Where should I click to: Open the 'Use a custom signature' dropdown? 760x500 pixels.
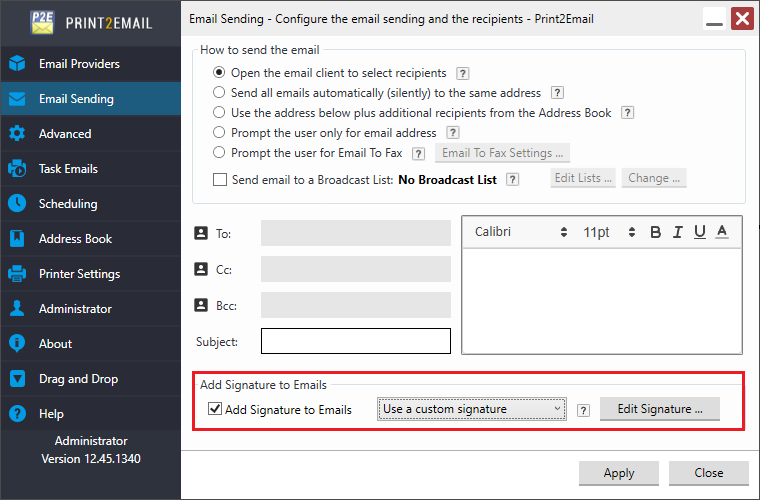pyautogui.click(x=473, y=409)
